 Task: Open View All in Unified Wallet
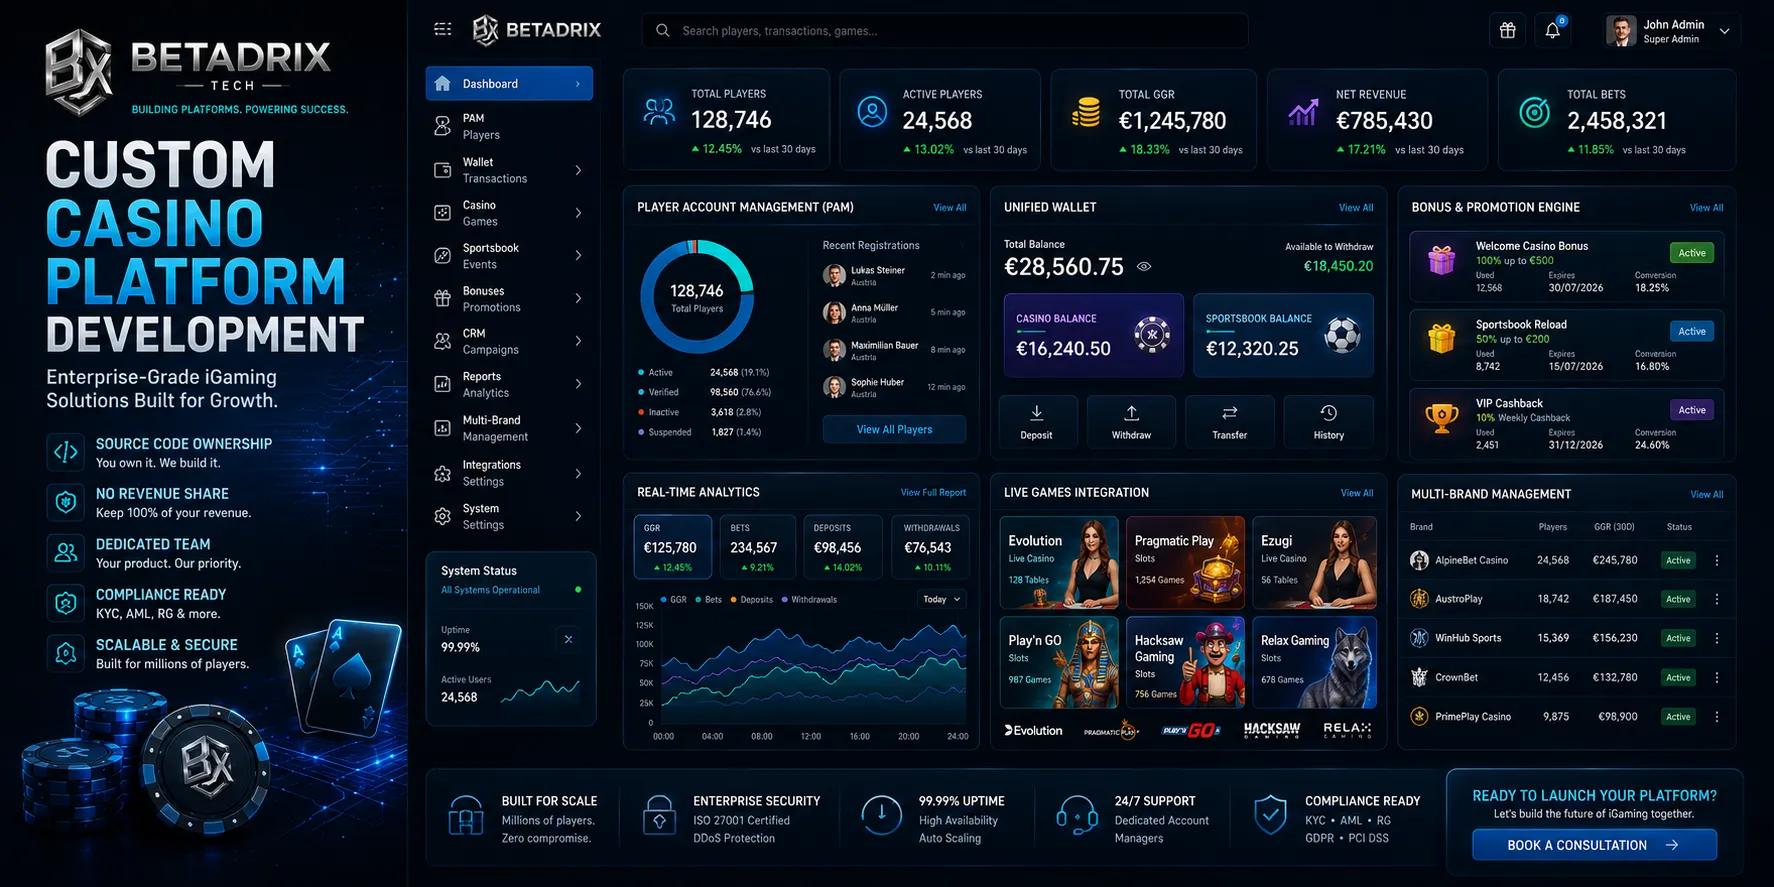click(1356, 208)
